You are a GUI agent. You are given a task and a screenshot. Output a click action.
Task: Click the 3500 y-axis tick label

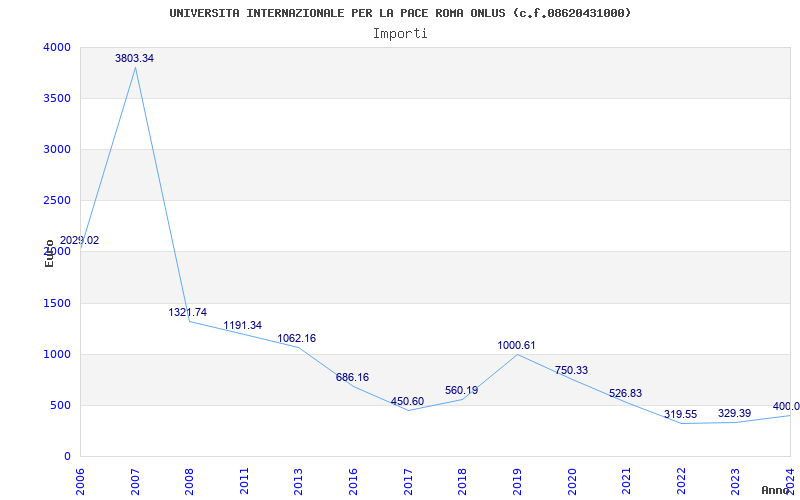coord(57,98)
